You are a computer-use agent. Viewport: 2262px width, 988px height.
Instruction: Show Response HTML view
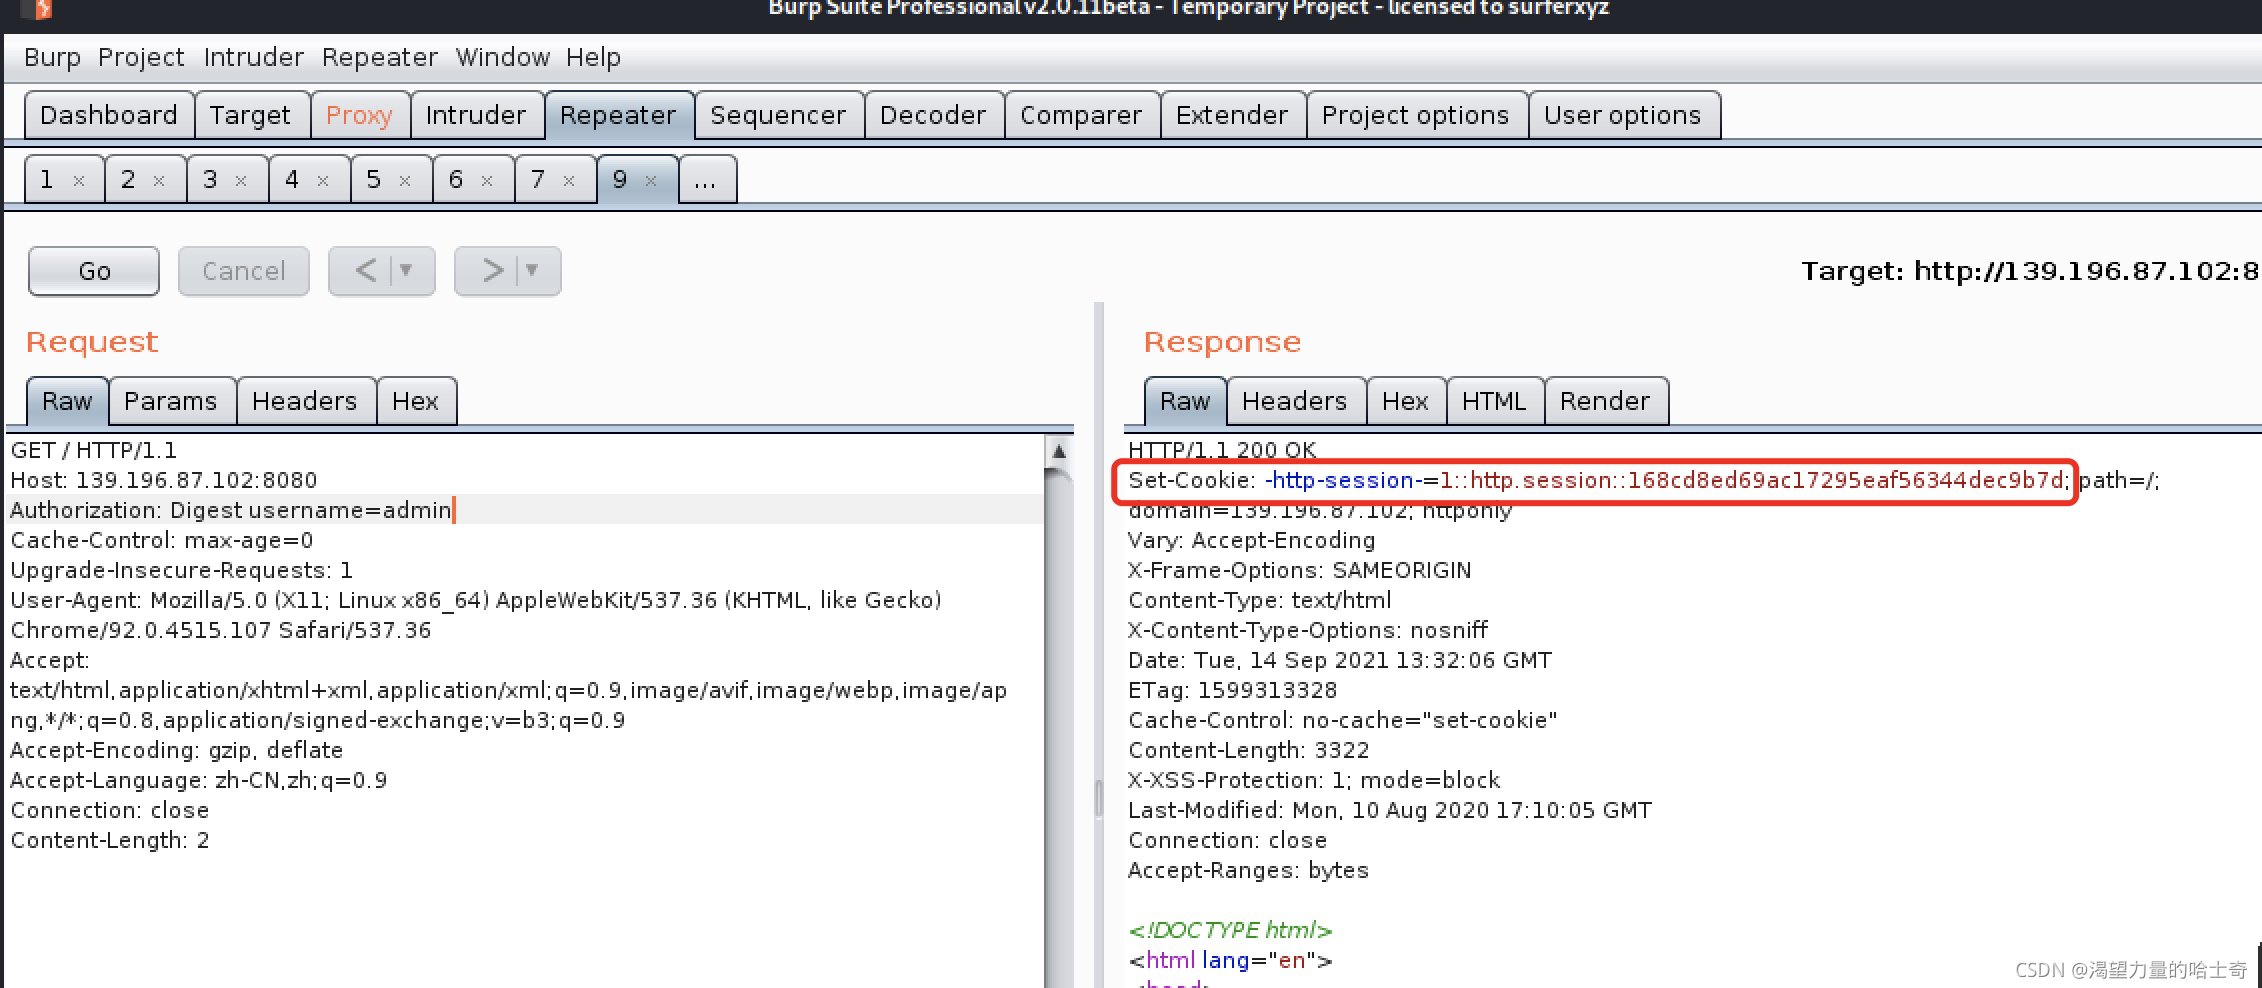click(x=1494, y=402)
